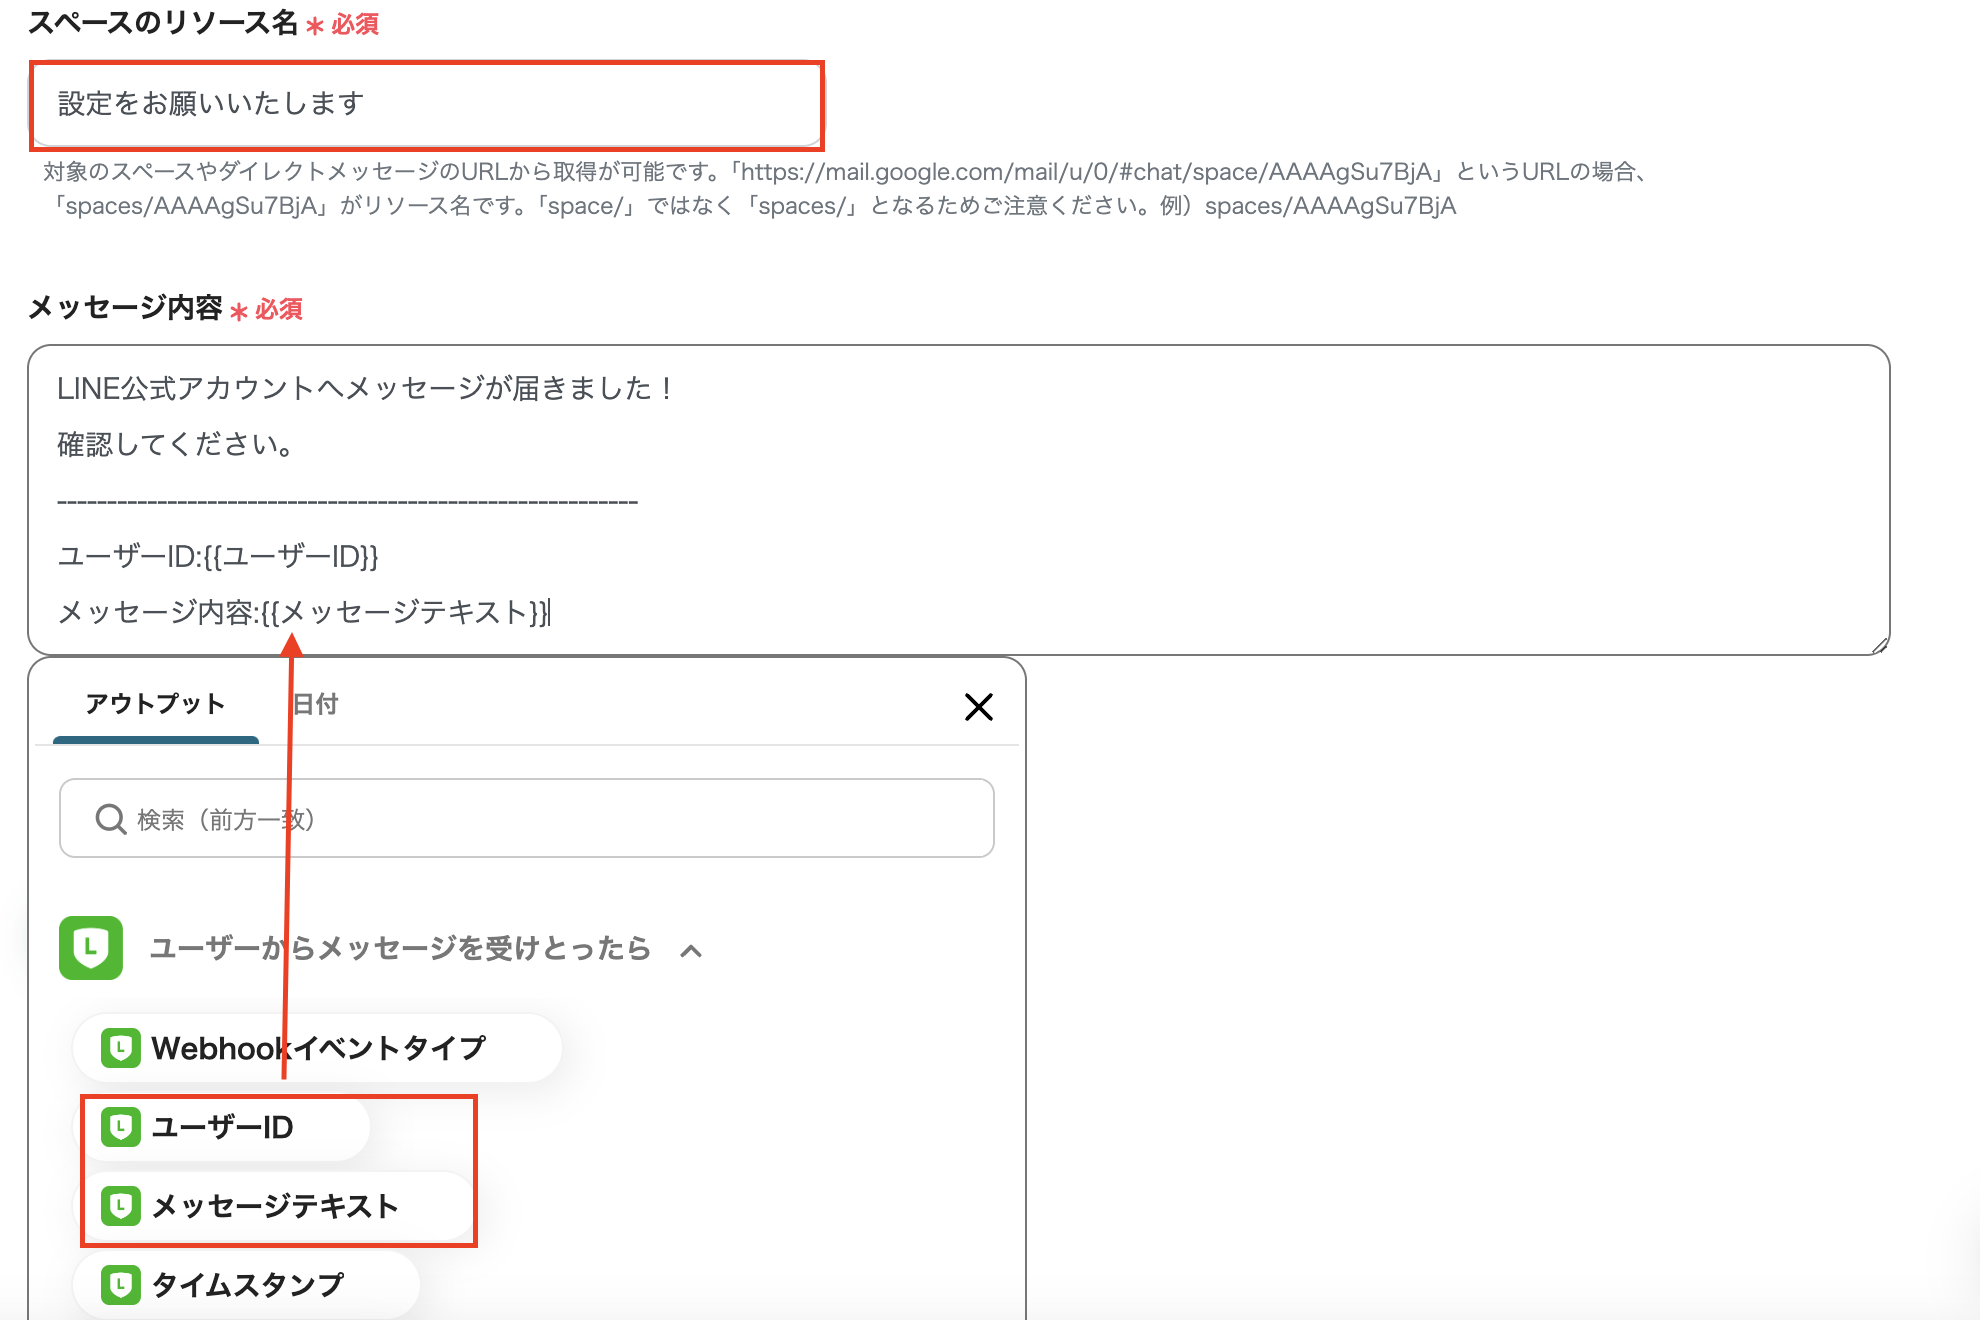Viewport: 1980px width, 1320px height.
Task: Click the chevron next to the trigger group
Action: 689,950
